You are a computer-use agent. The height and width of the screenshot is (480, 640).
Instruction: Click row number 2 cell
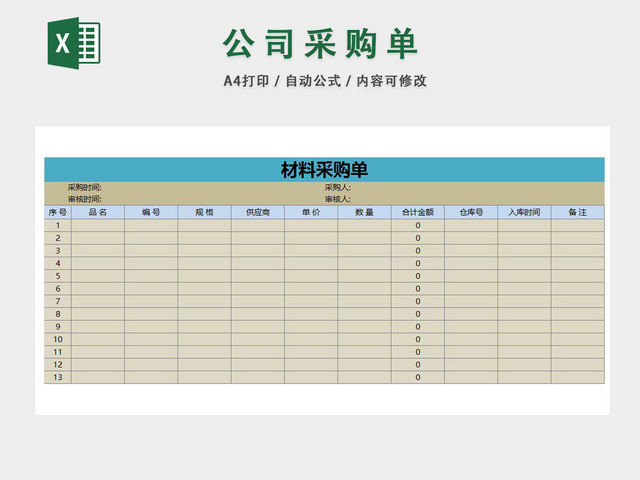tap(58, 238)
